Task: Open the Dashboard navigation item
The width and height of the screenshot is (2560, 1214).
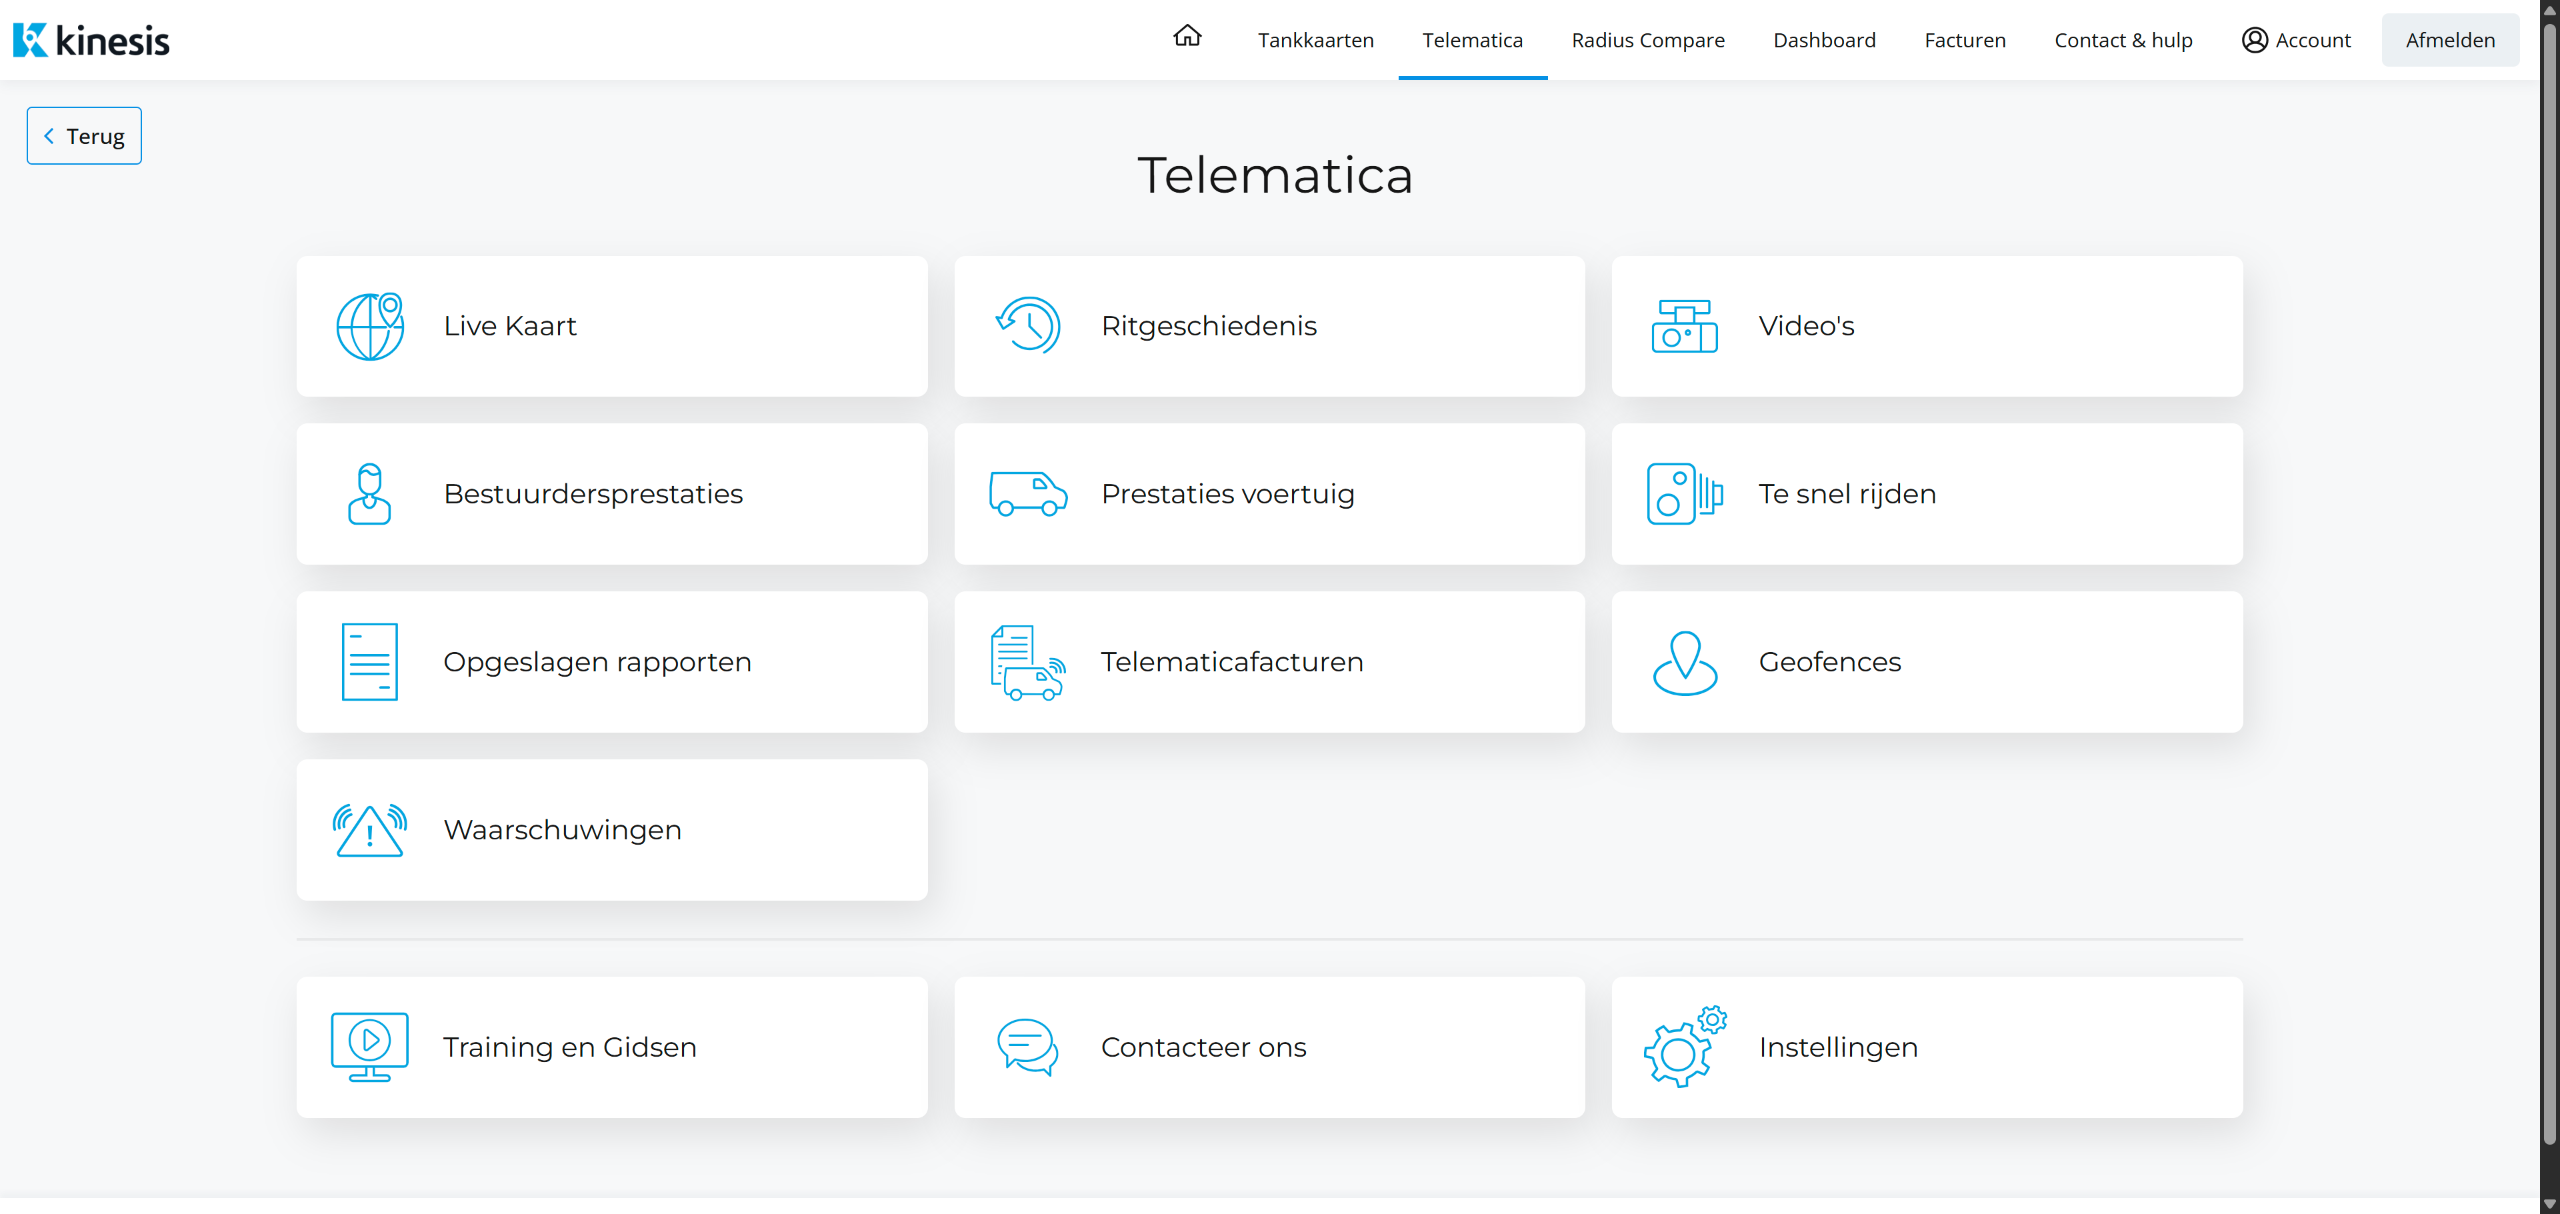Action: (1824, 40)
